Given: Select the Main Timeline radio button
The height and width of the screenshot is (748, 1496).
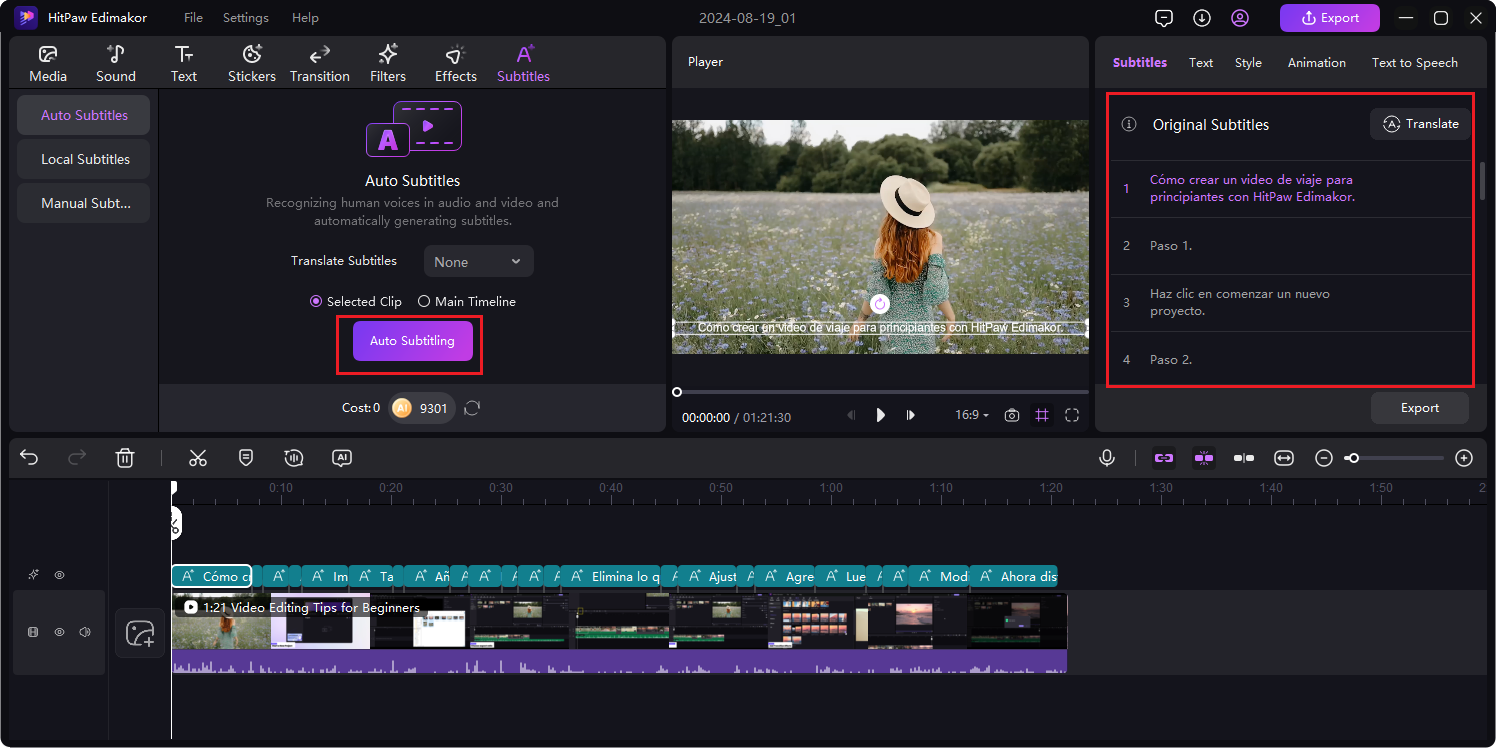Looking at the screenshot, I should (x=424, y=301).
